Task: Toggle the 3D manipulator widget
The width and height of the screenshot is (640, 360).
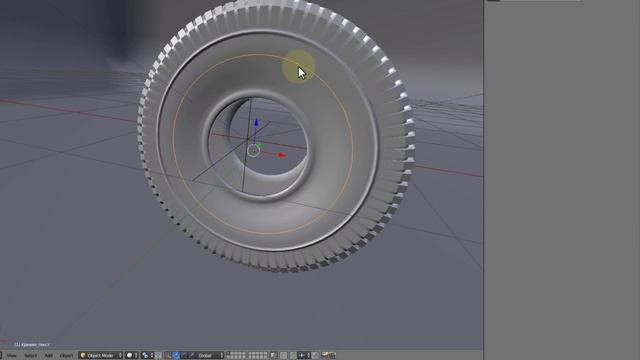Action: coord(168,356)
